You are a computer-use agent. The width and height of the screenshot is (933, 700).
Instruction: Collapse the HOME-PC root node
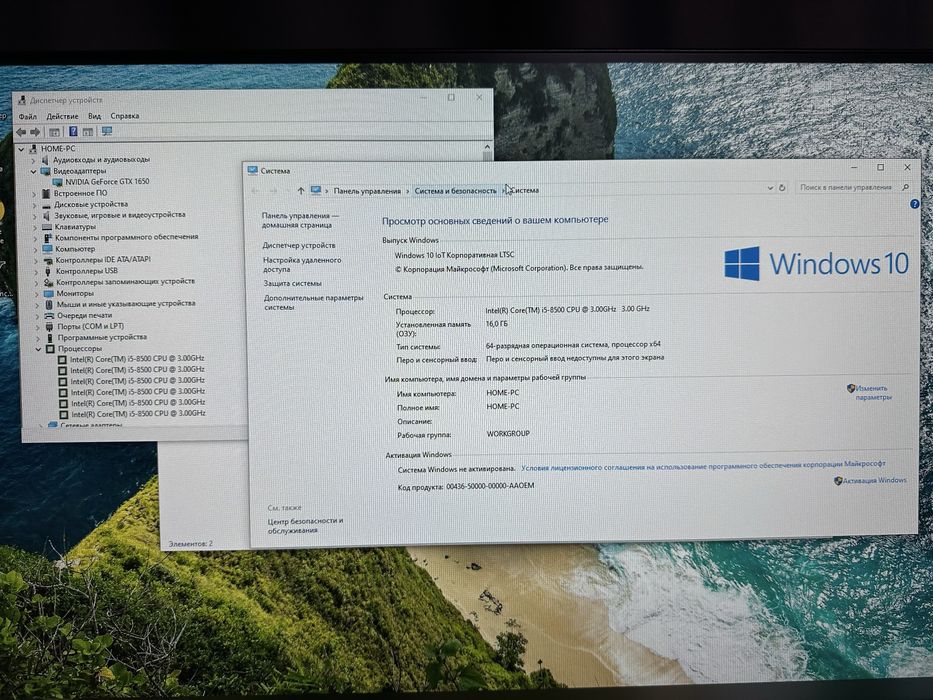click(x=21, y=149)
